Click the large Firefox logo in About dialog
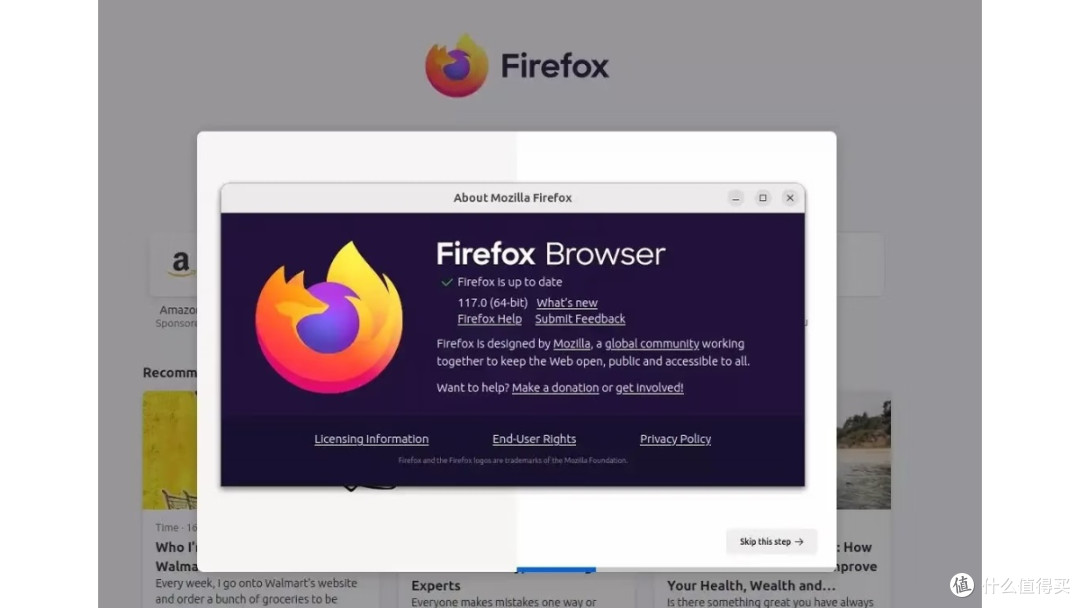 [x=329, y=317]
